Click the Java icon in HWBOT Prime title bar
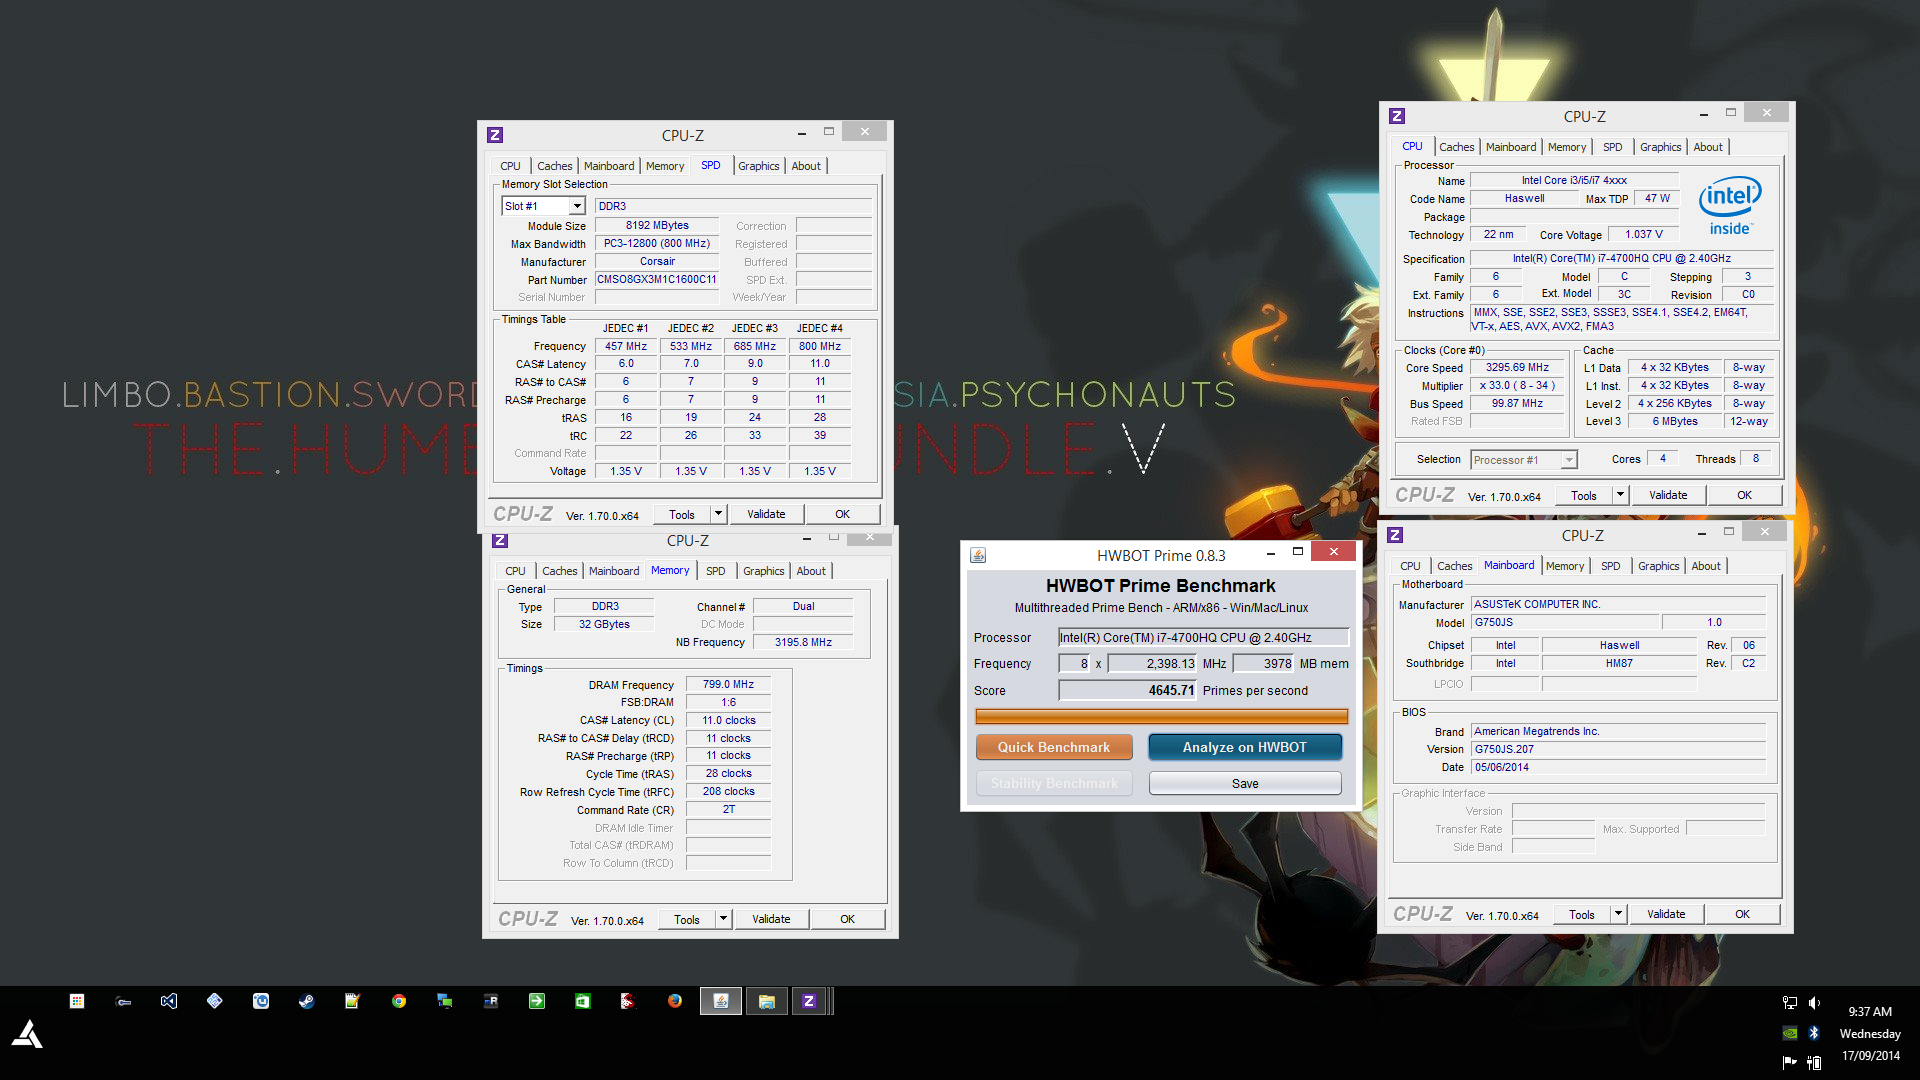This screenshot has height=1080, width=1920. pos(978,555)
